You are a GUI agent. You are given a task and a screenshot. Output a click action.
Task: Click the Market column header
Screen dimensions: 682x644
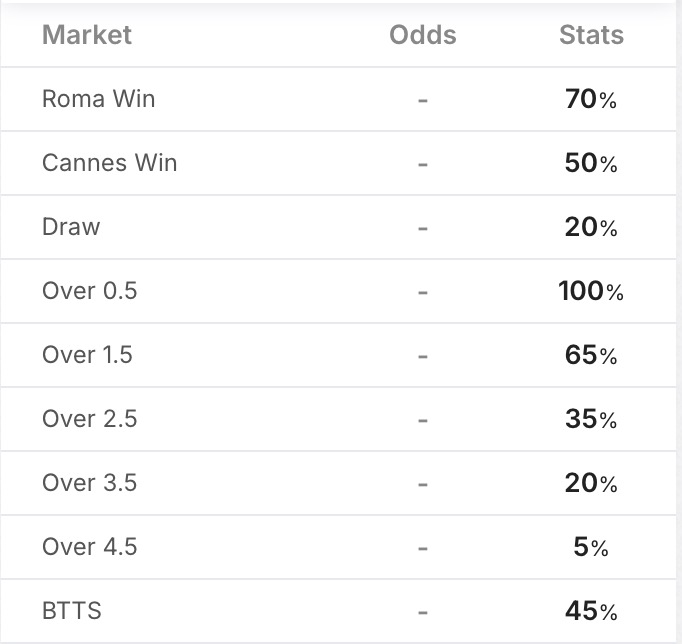coord(87,35)
